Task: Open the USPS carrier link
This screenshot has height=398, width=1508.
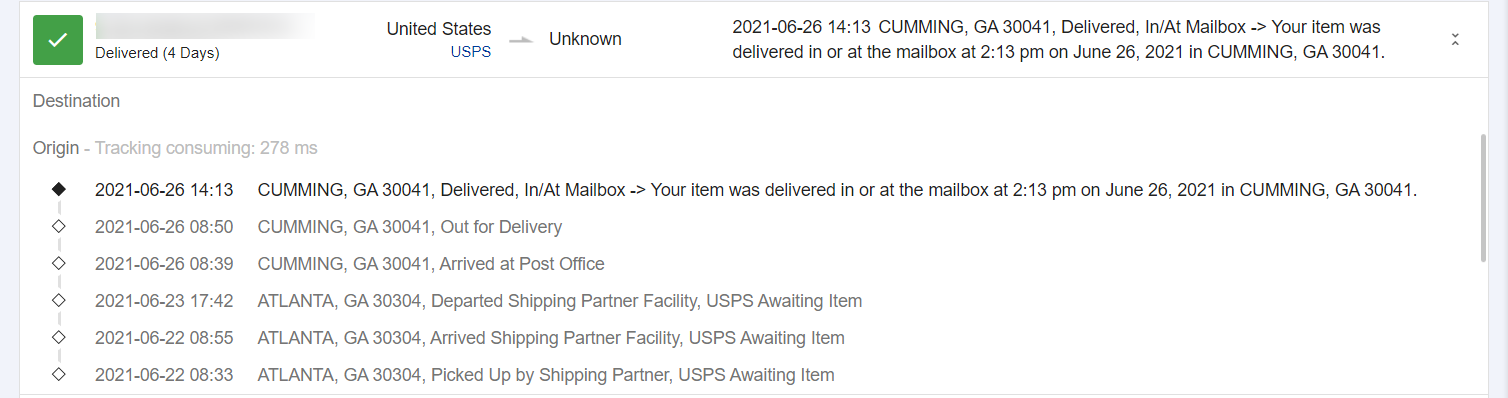Action: (471, 52)
